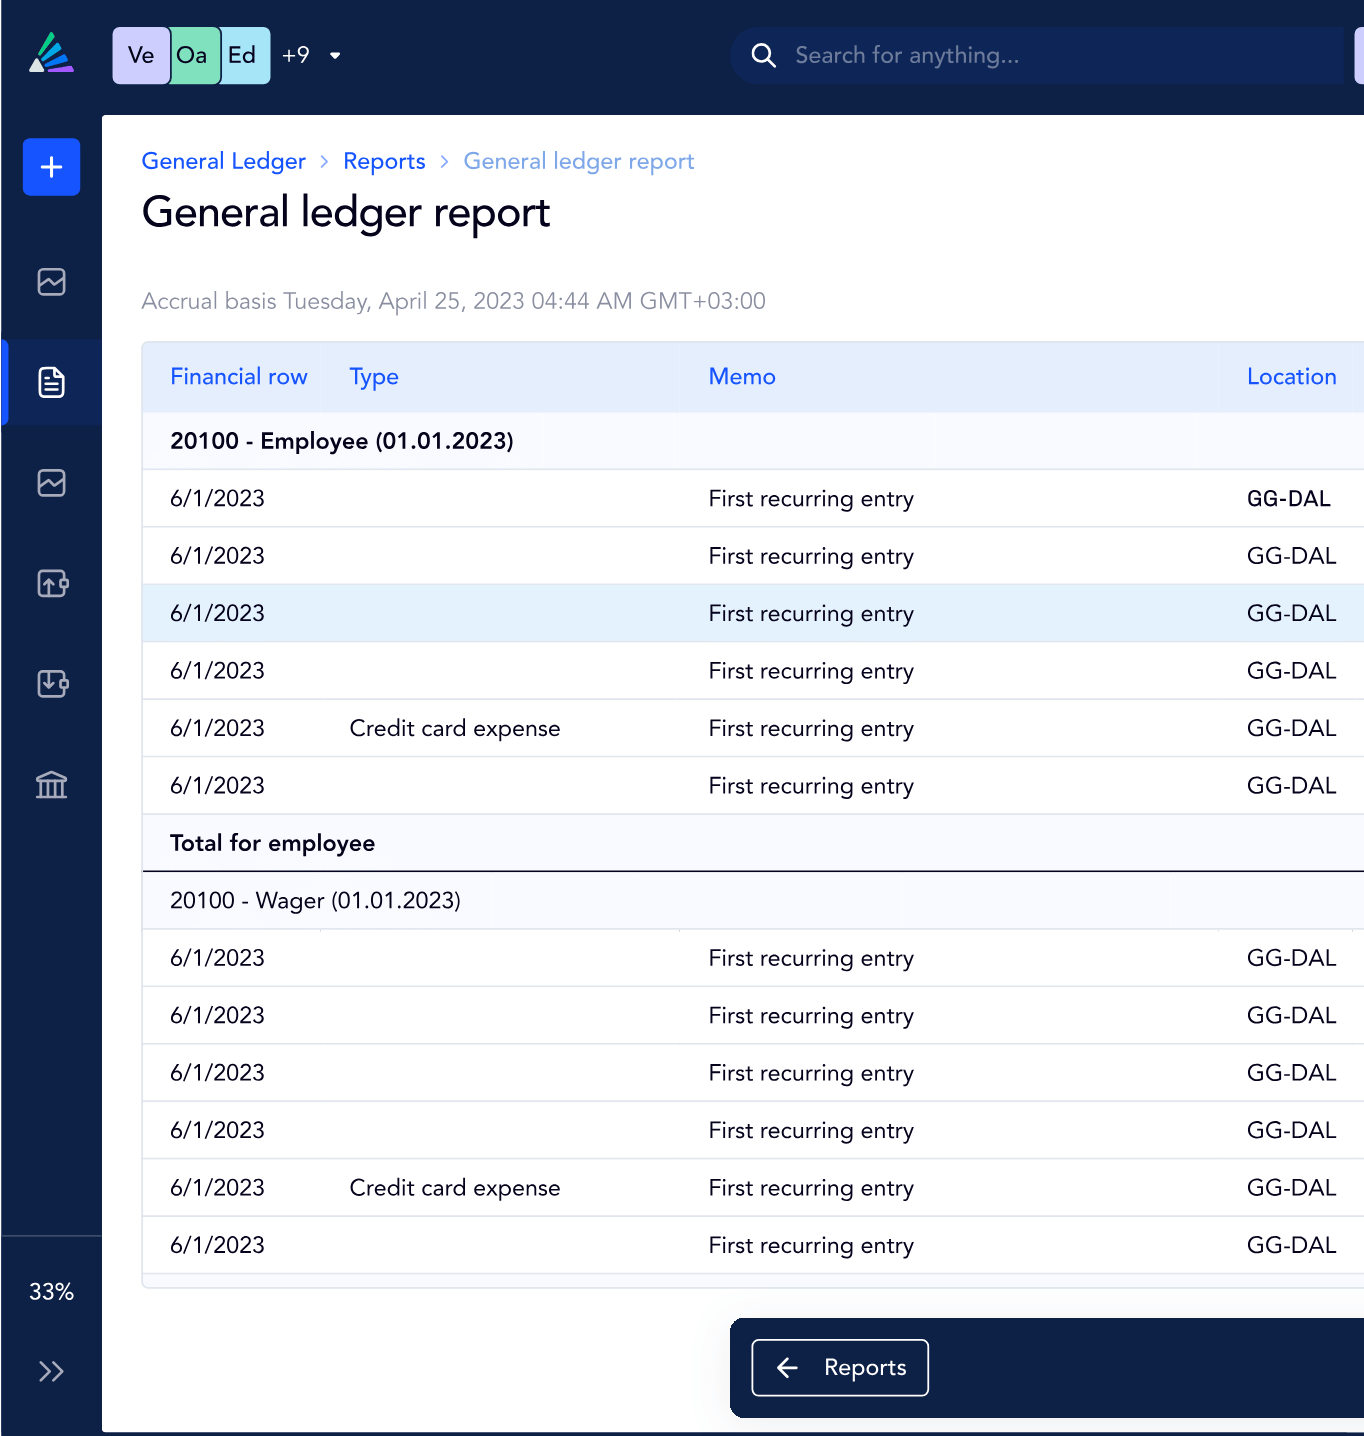Open the first chart icon in sidebar
Screen dimensions: 1364x1436
51,282
